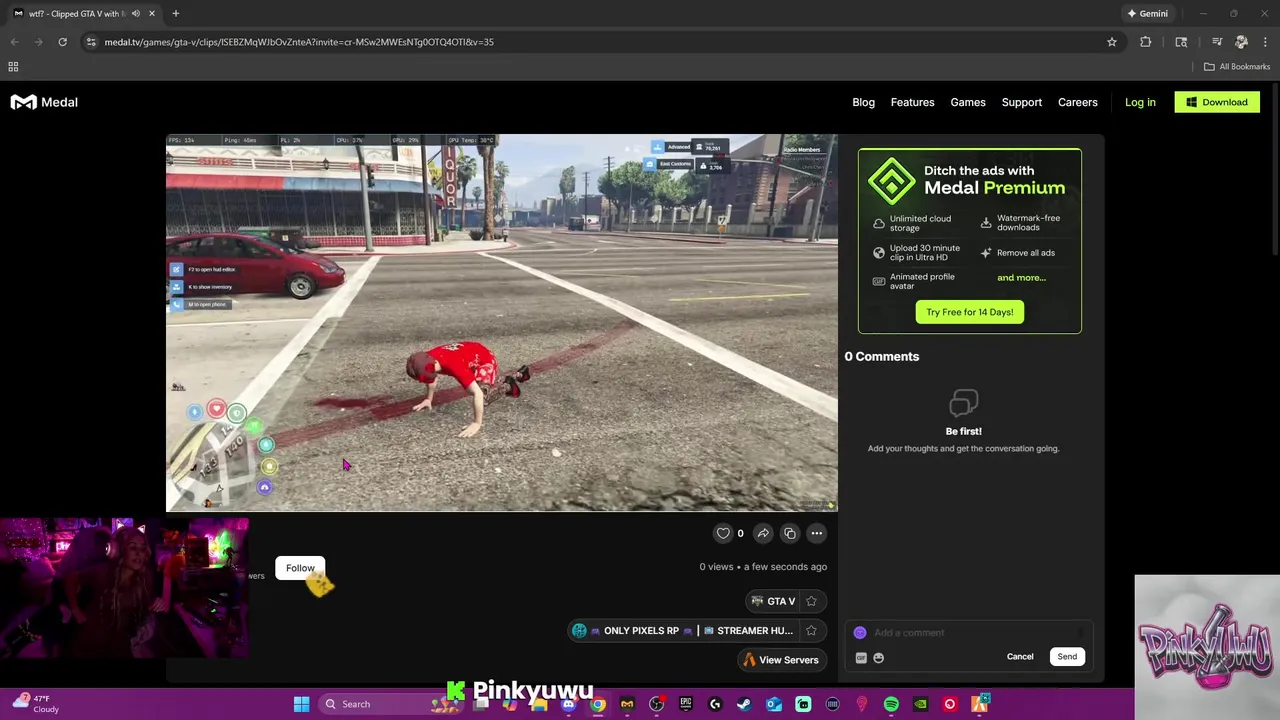
Task: Click Try Free for 14 Days
Action: tap(969, 312)
